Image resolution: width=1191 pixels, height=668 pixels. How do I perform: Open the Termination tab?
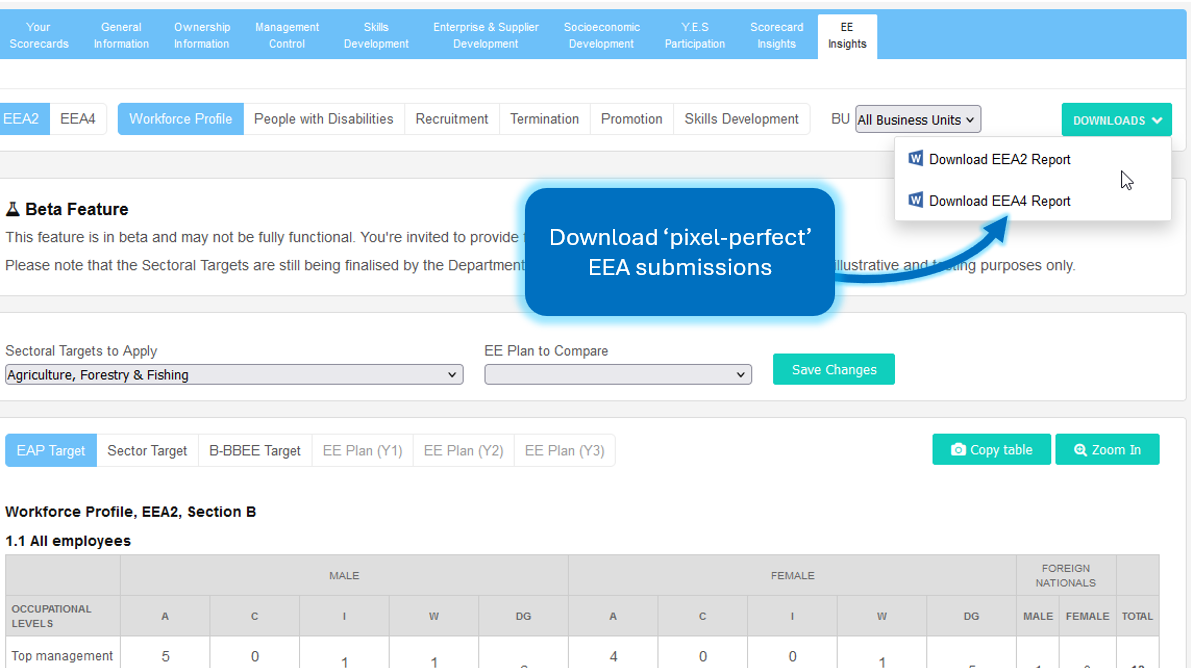[x=545, y=119]
